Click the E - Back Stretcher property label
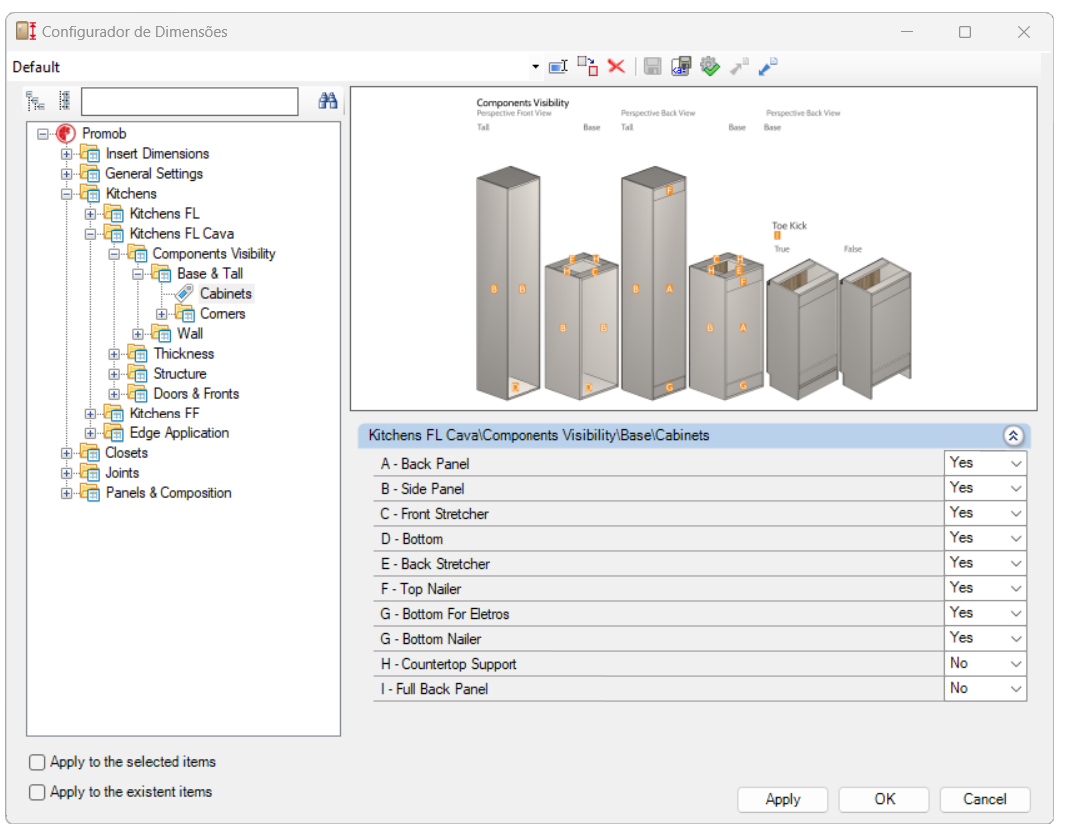Viewport: 1075px width, 840px height. (x=435, y=564)
